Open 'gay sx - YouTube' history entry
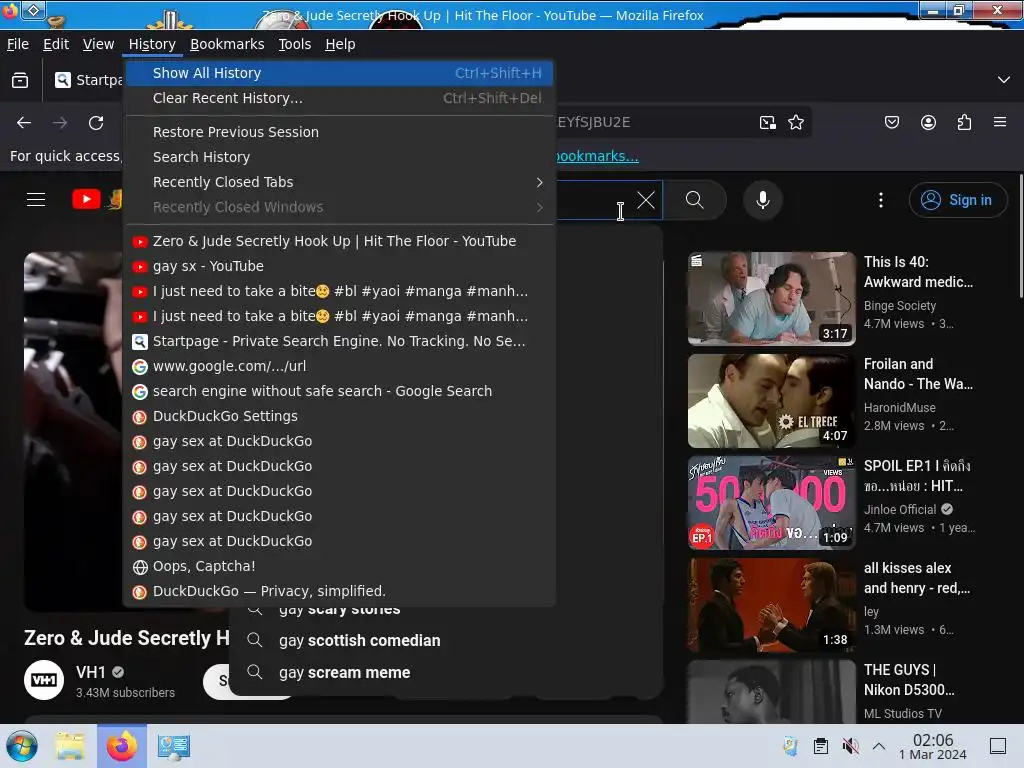 (340, 266)
